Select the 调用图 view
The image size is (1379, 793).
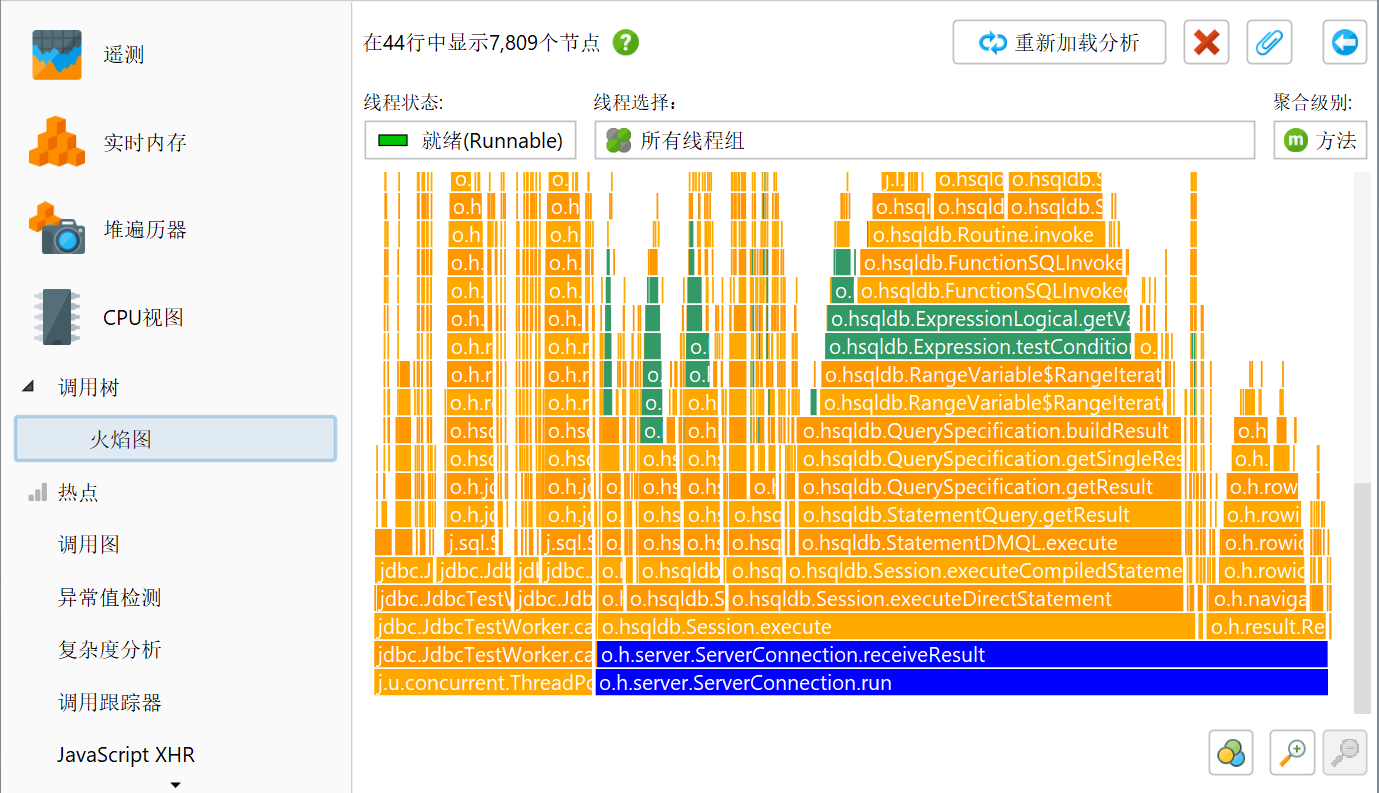point(89,545)
